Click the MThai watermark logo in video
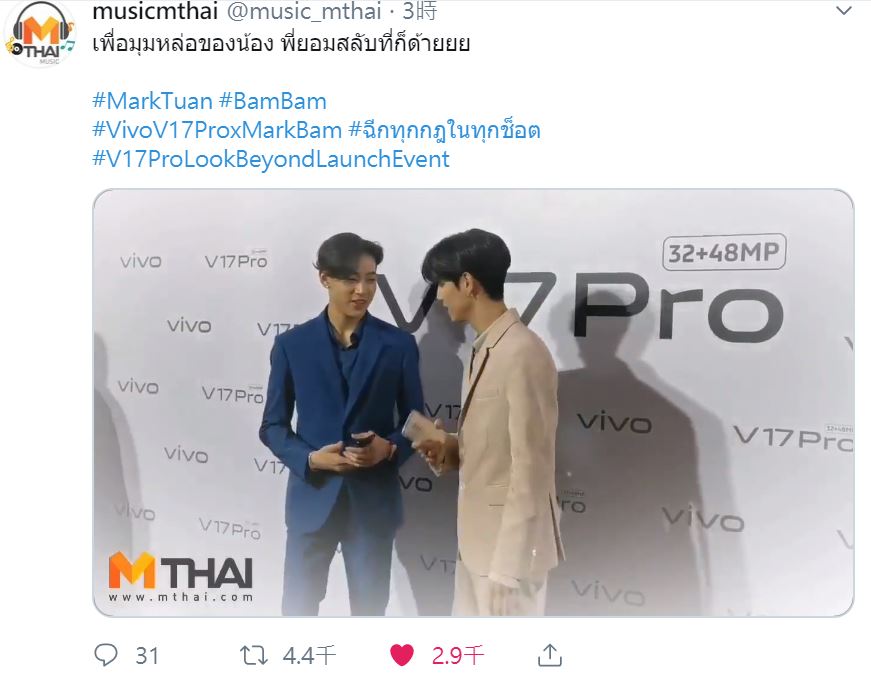The width and height of the screenshot is (871, 680). [181, 576]
